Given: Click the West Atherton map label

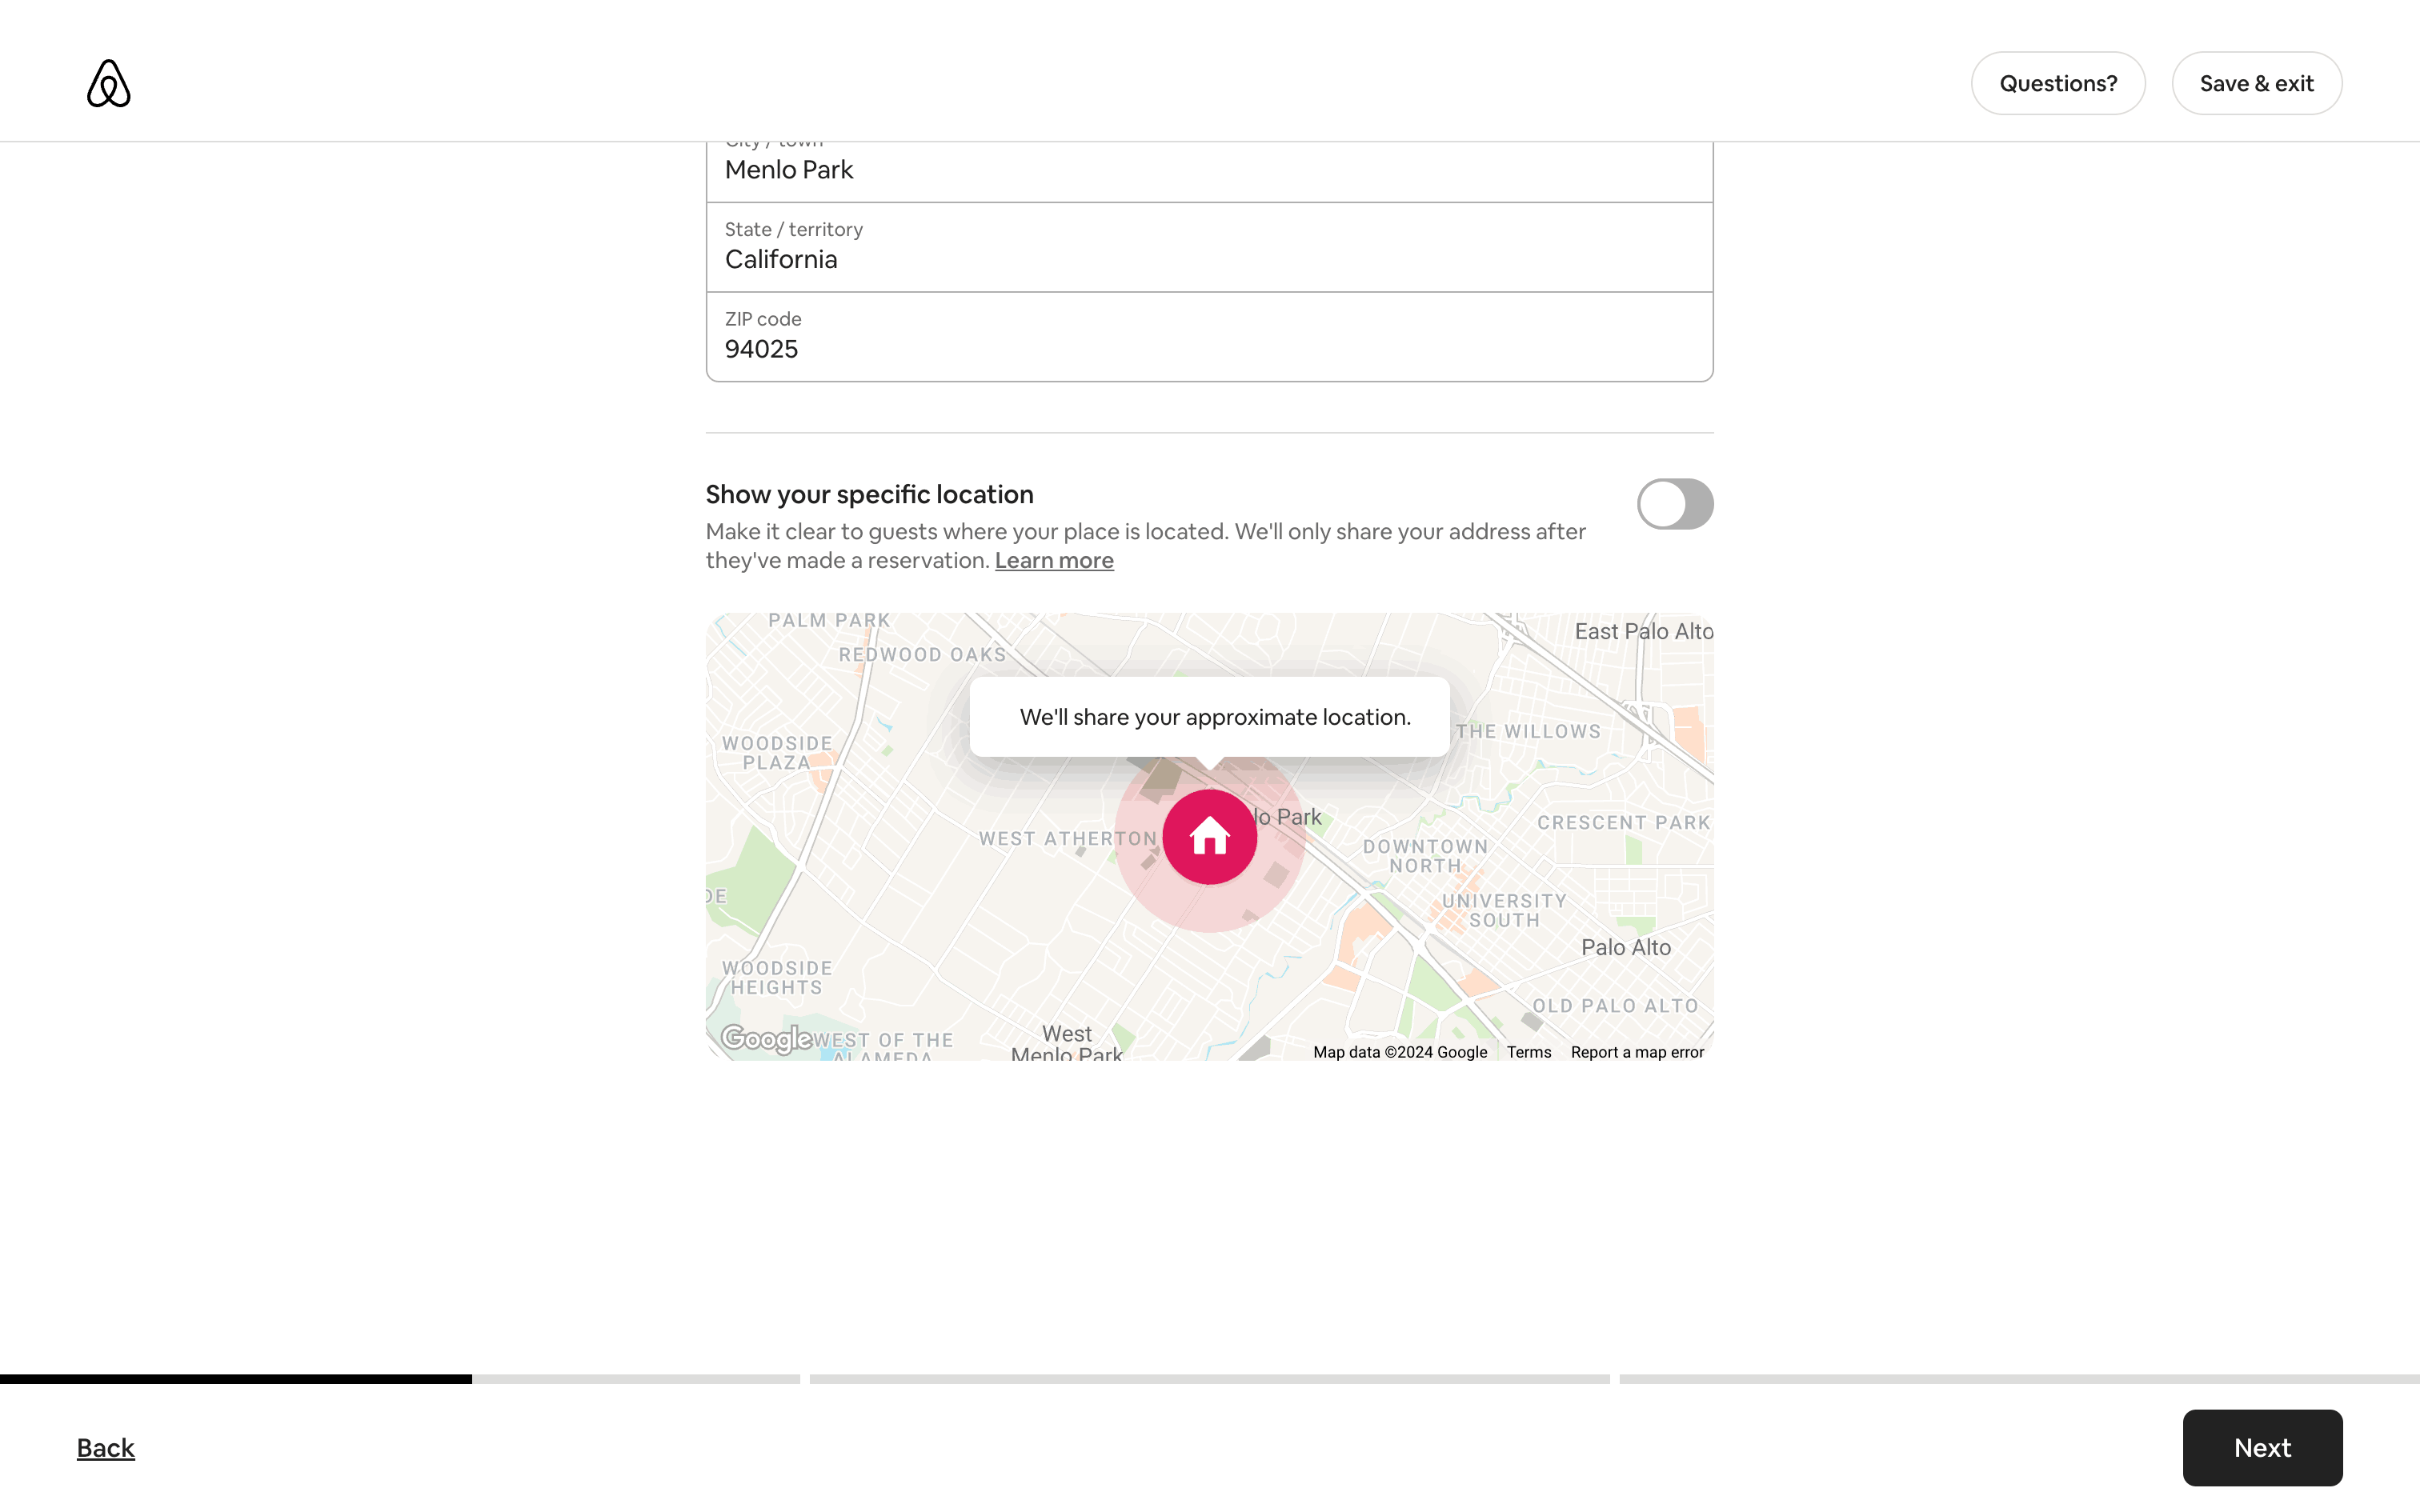Looking at the screenshot, I should point(1067,839).
